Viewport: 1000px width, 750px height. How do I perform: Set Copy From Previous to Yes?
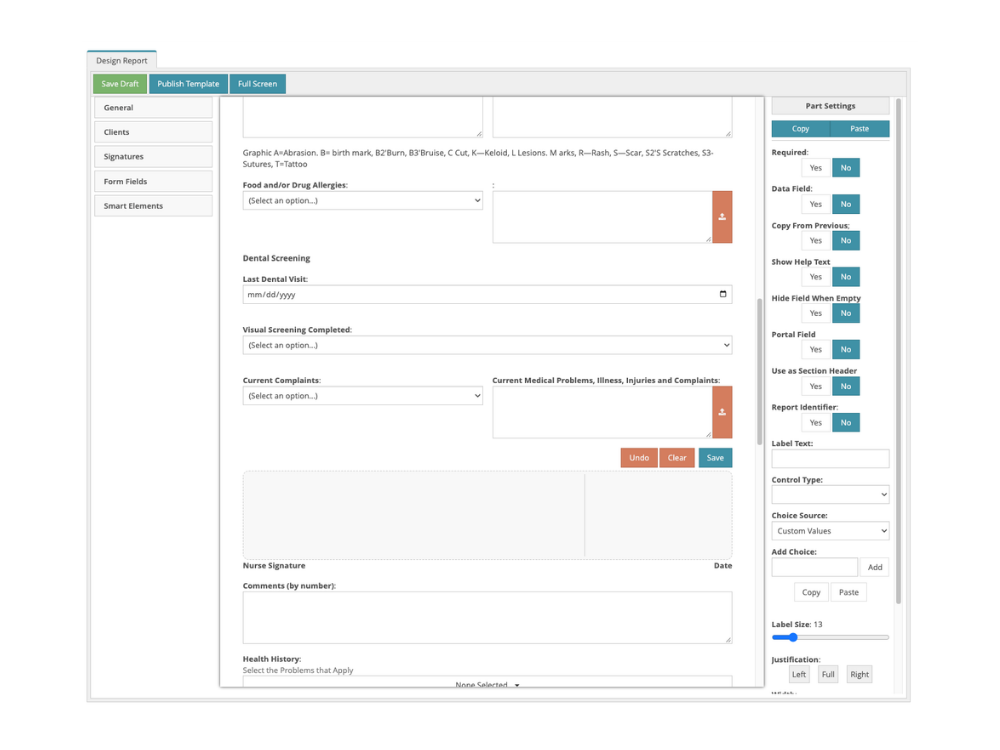point(816,240)
